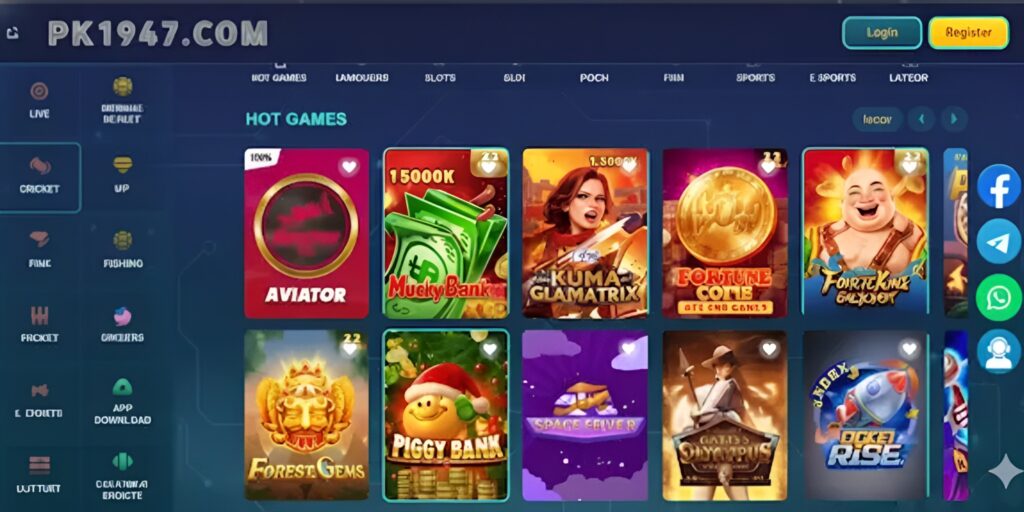Select the Cricket sidebar category
This screenshot has height=512, width=1024.
[x=40, y=177]
